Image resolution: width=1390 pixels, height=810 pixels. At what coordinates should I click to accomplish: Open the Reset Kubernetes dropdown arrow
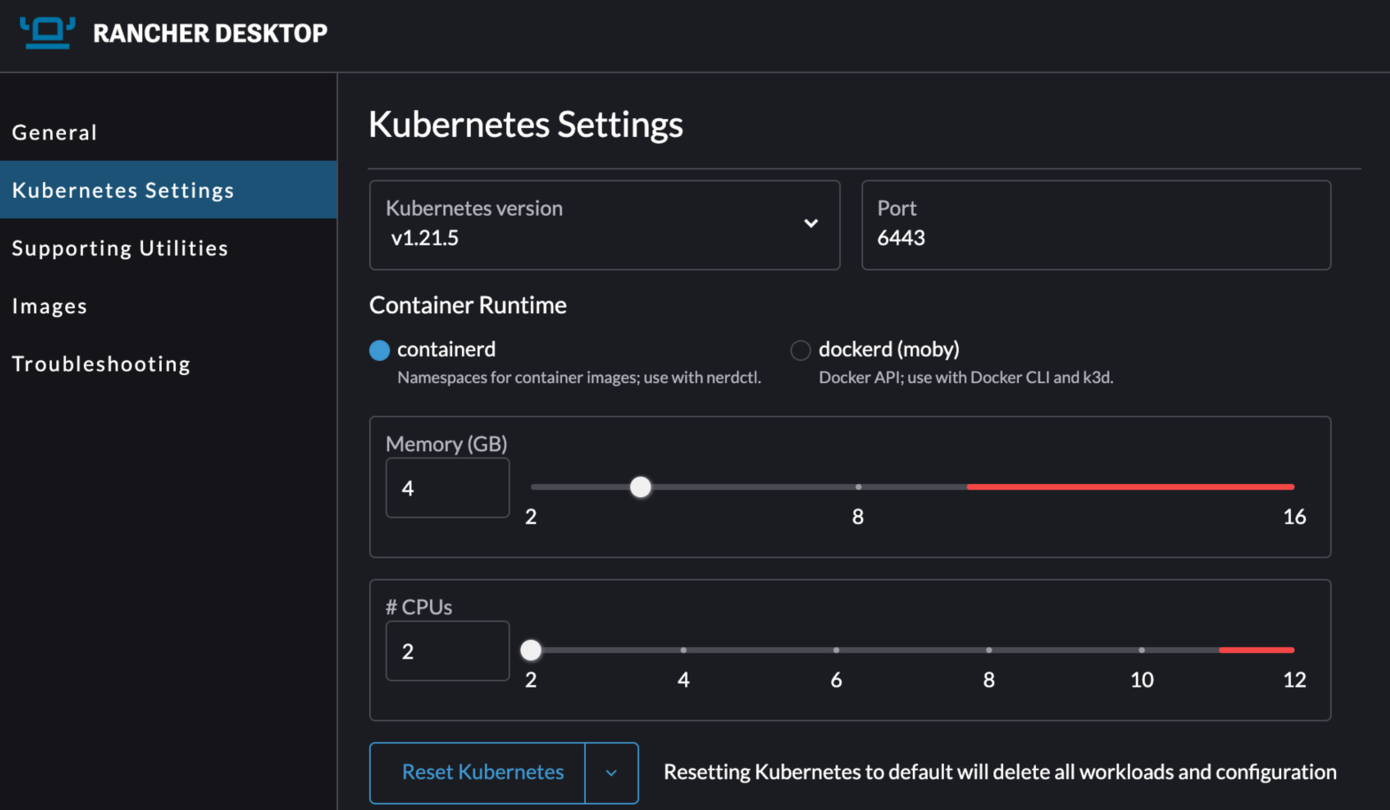[x=611, y=772]
